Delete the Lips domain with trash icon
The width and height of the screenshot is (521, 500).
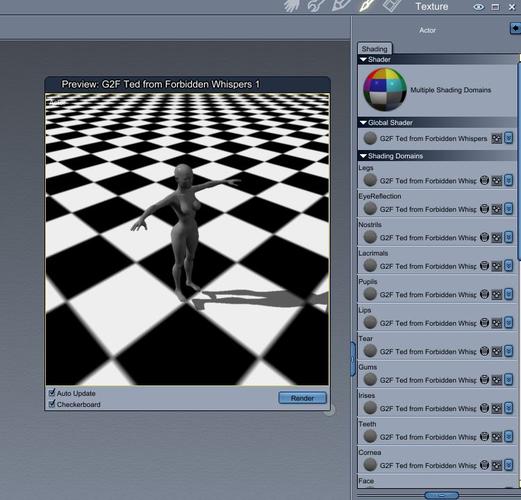[x=484, y=323]
